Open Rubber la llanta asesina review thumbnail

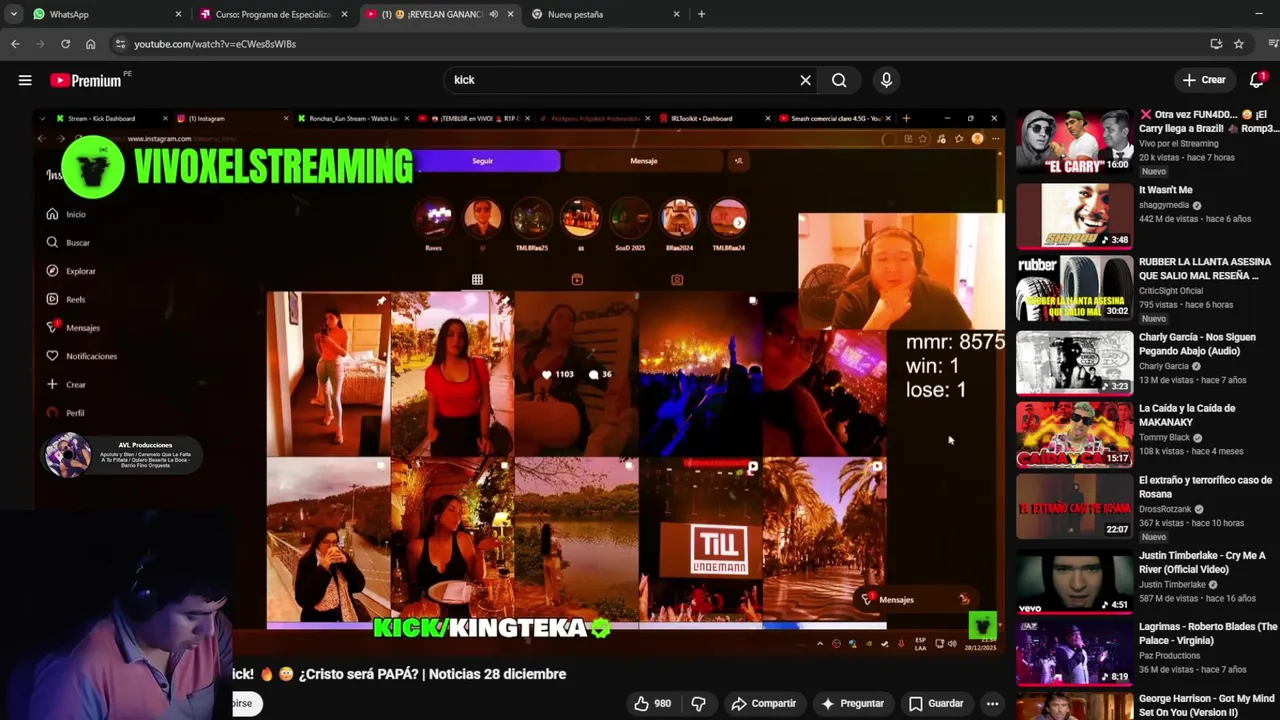tap(1075, 288)
